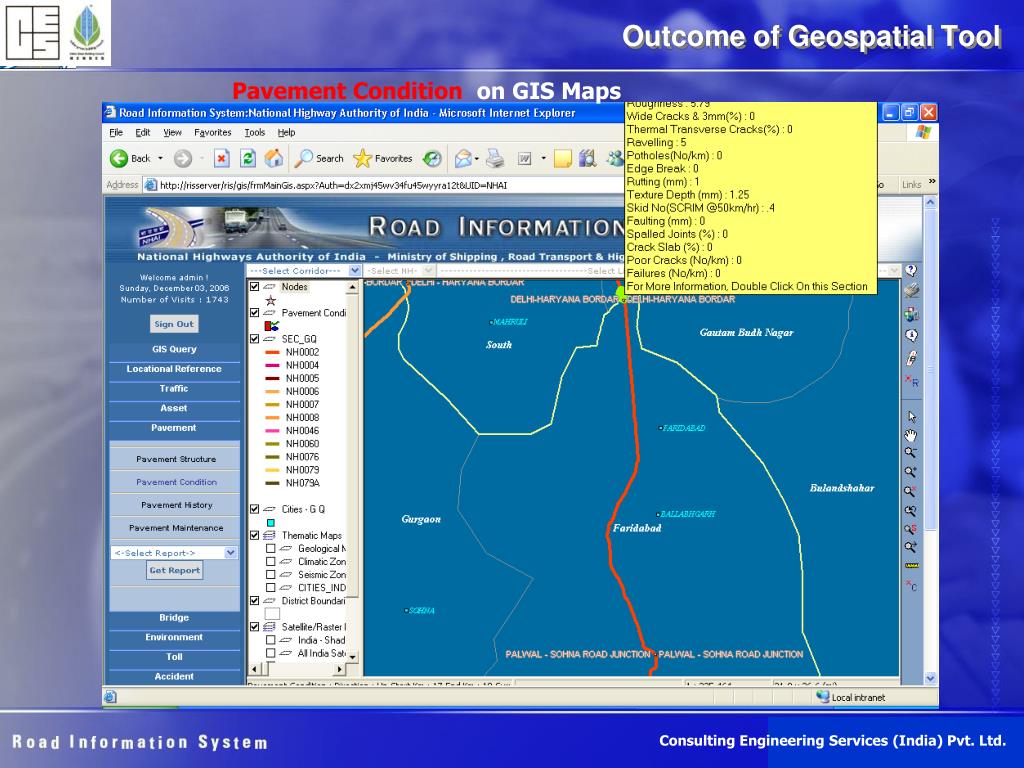Click the History toolbar icon
Viewport: 1024px width, 768px height.
pyautogui.click(x=432, y=158)
